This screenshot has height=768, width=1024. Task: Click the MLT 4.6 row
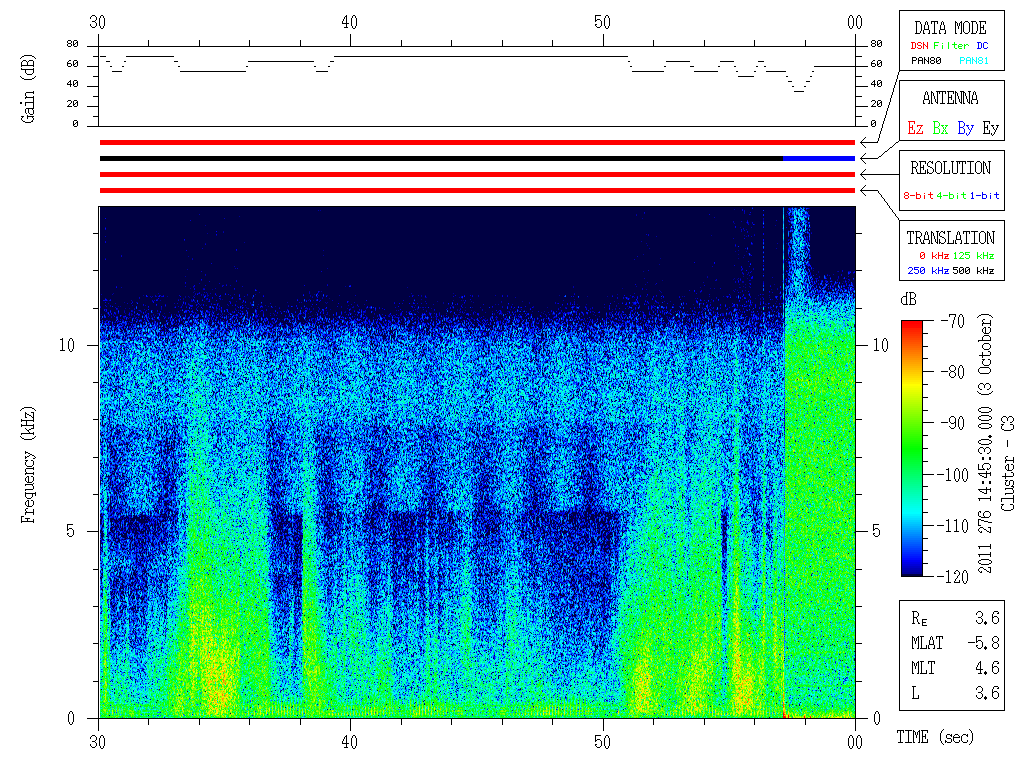[x=955, y=668]
